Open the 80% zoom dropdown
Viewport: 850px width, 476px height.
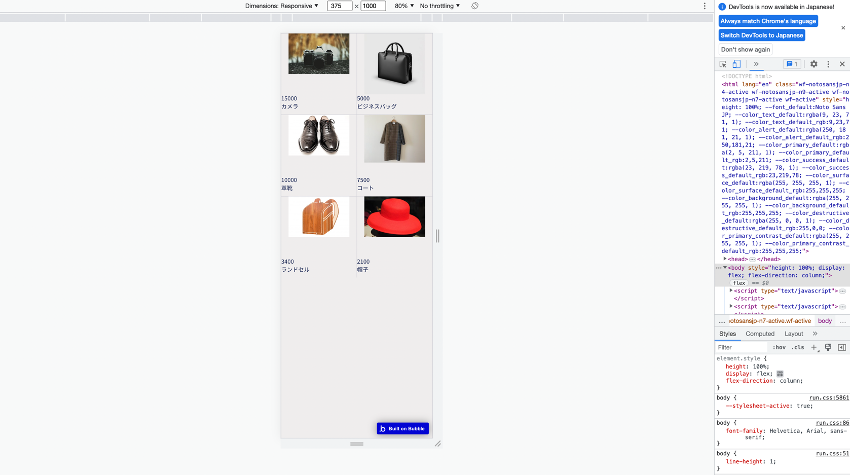[x=402, y=6]
